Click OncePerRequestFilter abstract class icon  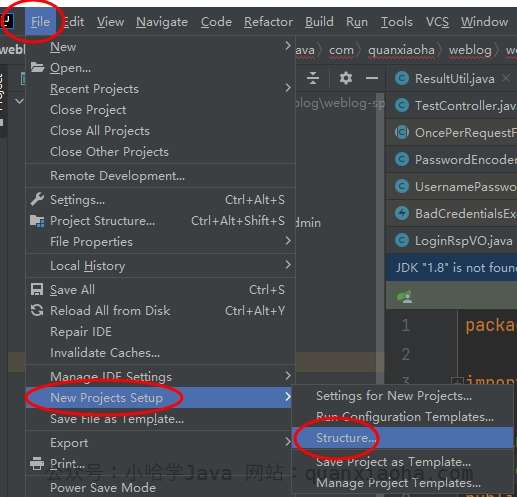pos(402,133)
